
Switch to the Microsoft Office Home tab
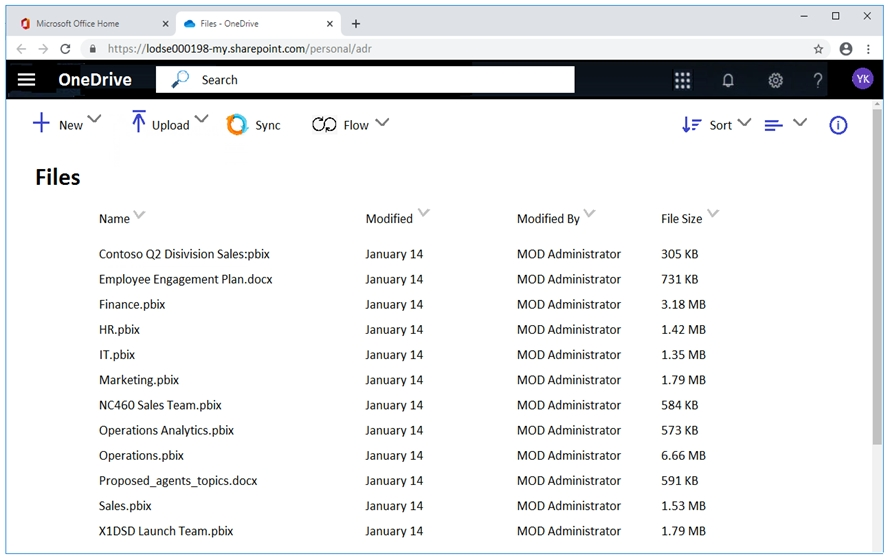click(94, 23)
